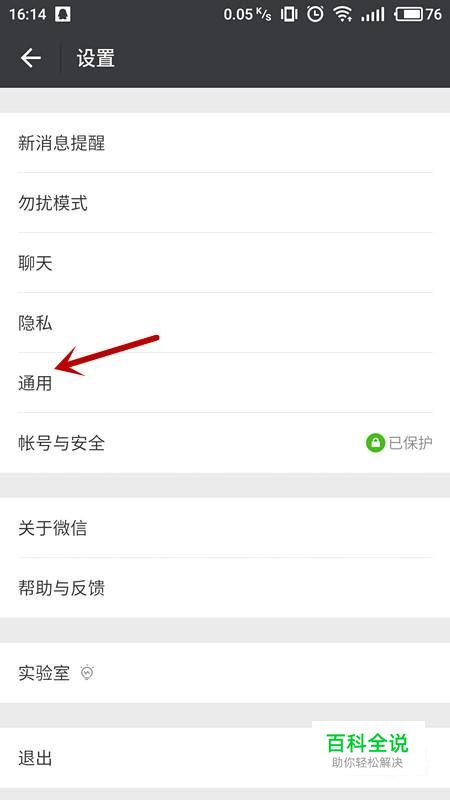The image size is (450, 800).
Task: Tap the 退出 logout option
Action: pos(225,758)
